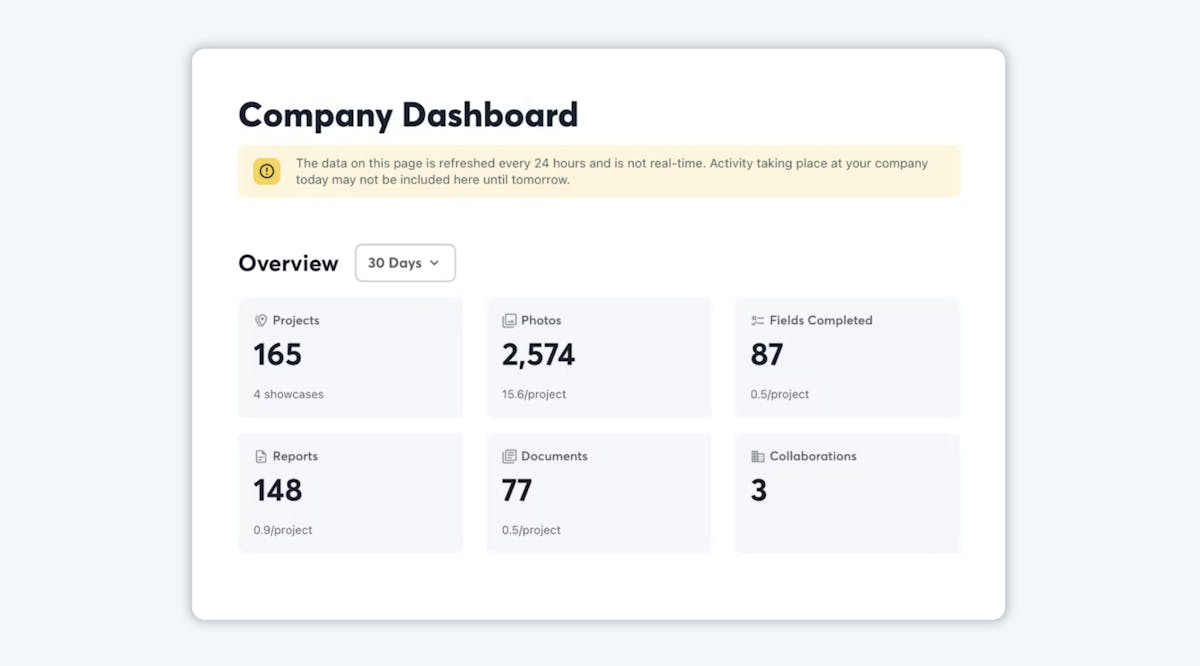Viewport: 1200px width, 666px height.
Task: Click the Reports card label
Action: pyautogui.click(x=295, y=456)
